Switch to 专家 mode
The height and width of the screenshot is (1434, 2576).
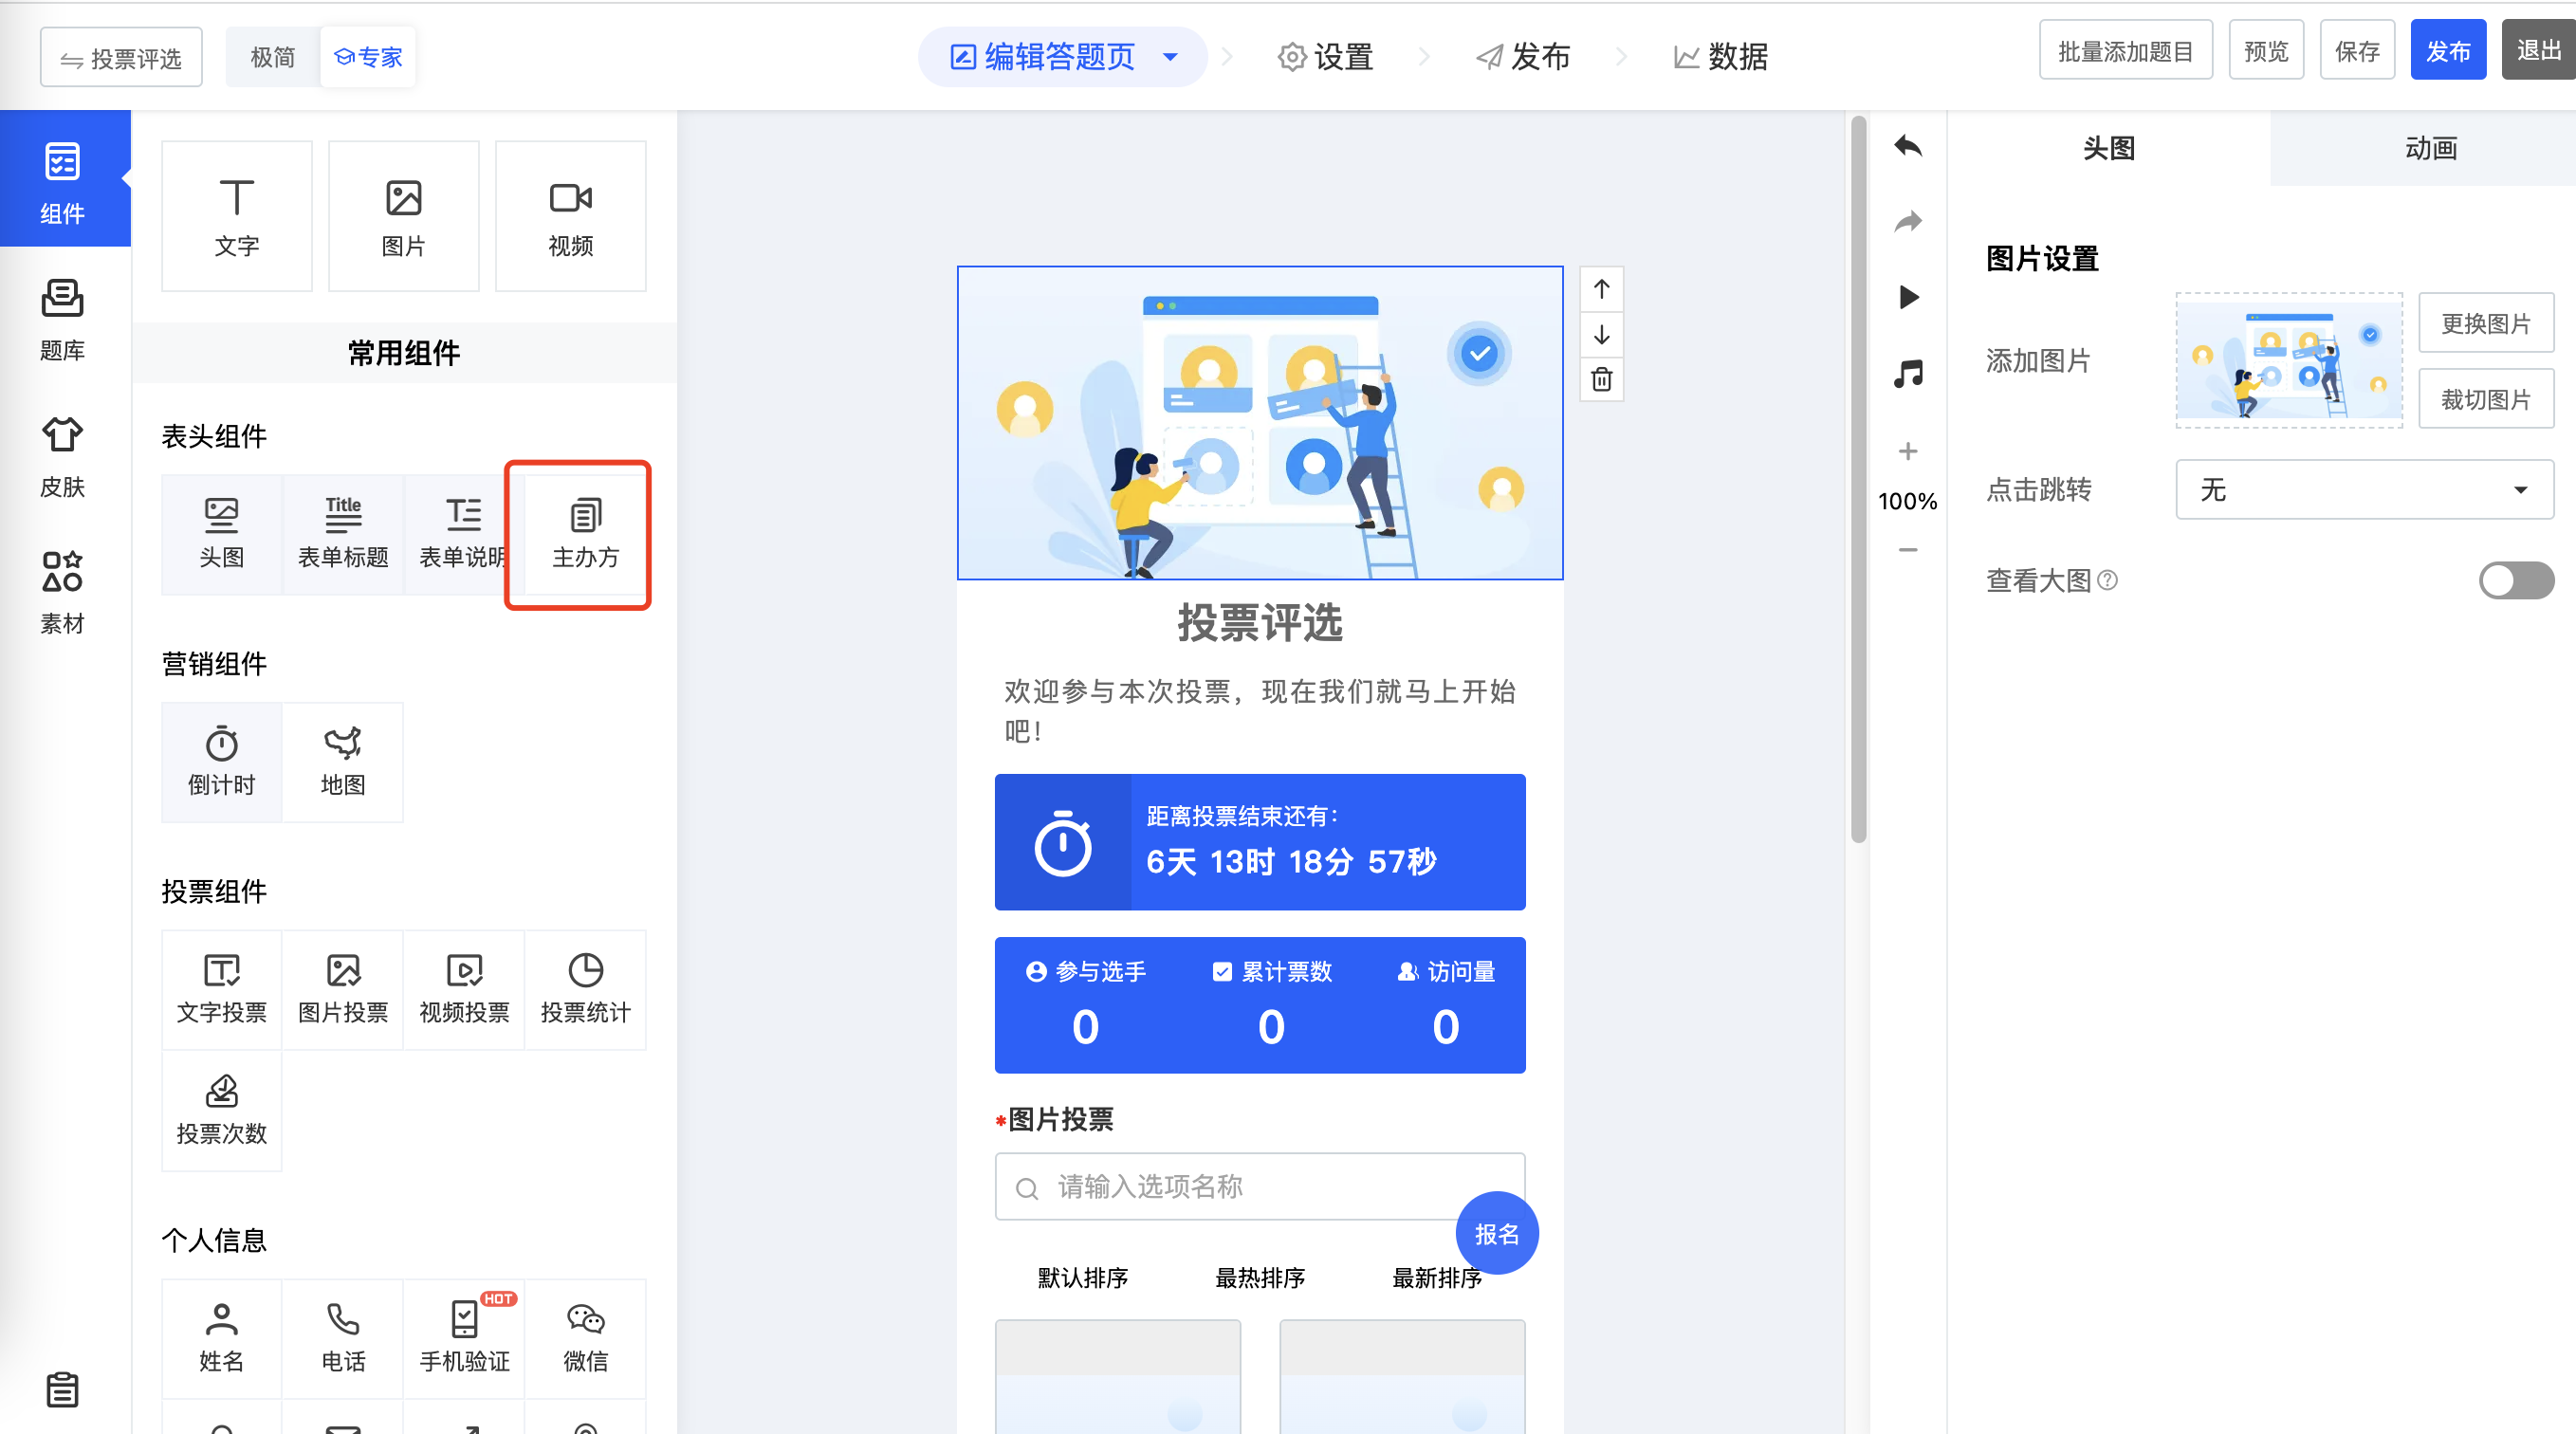tap(368, 57)
